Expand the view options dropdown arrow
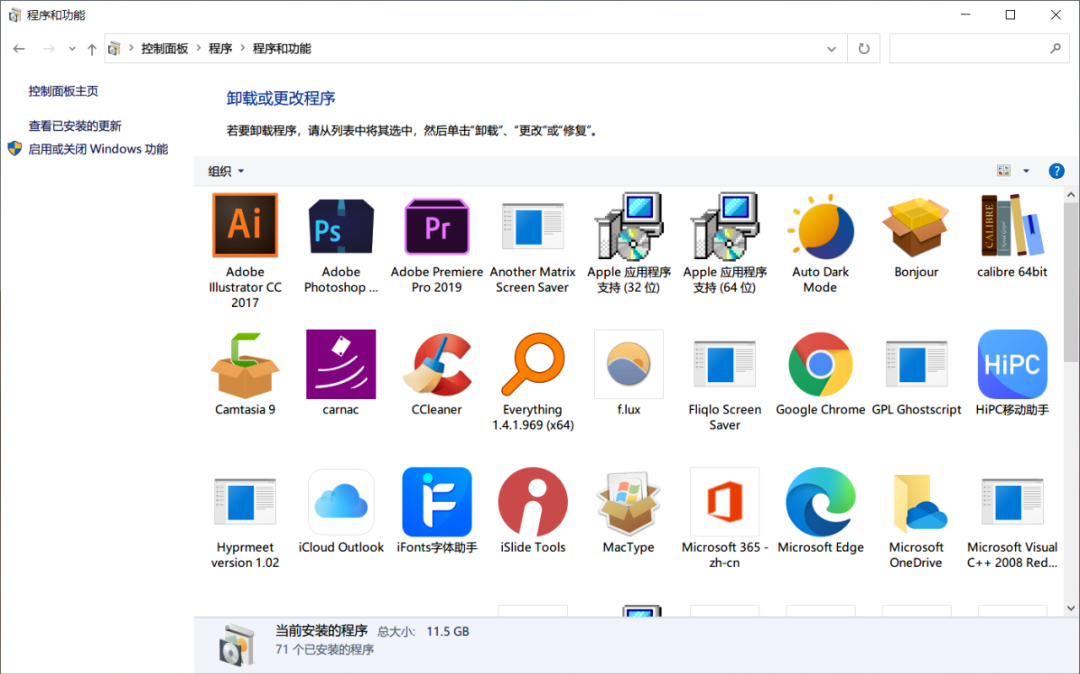This screenshot has width=1080, height=674. point(1026,171)
